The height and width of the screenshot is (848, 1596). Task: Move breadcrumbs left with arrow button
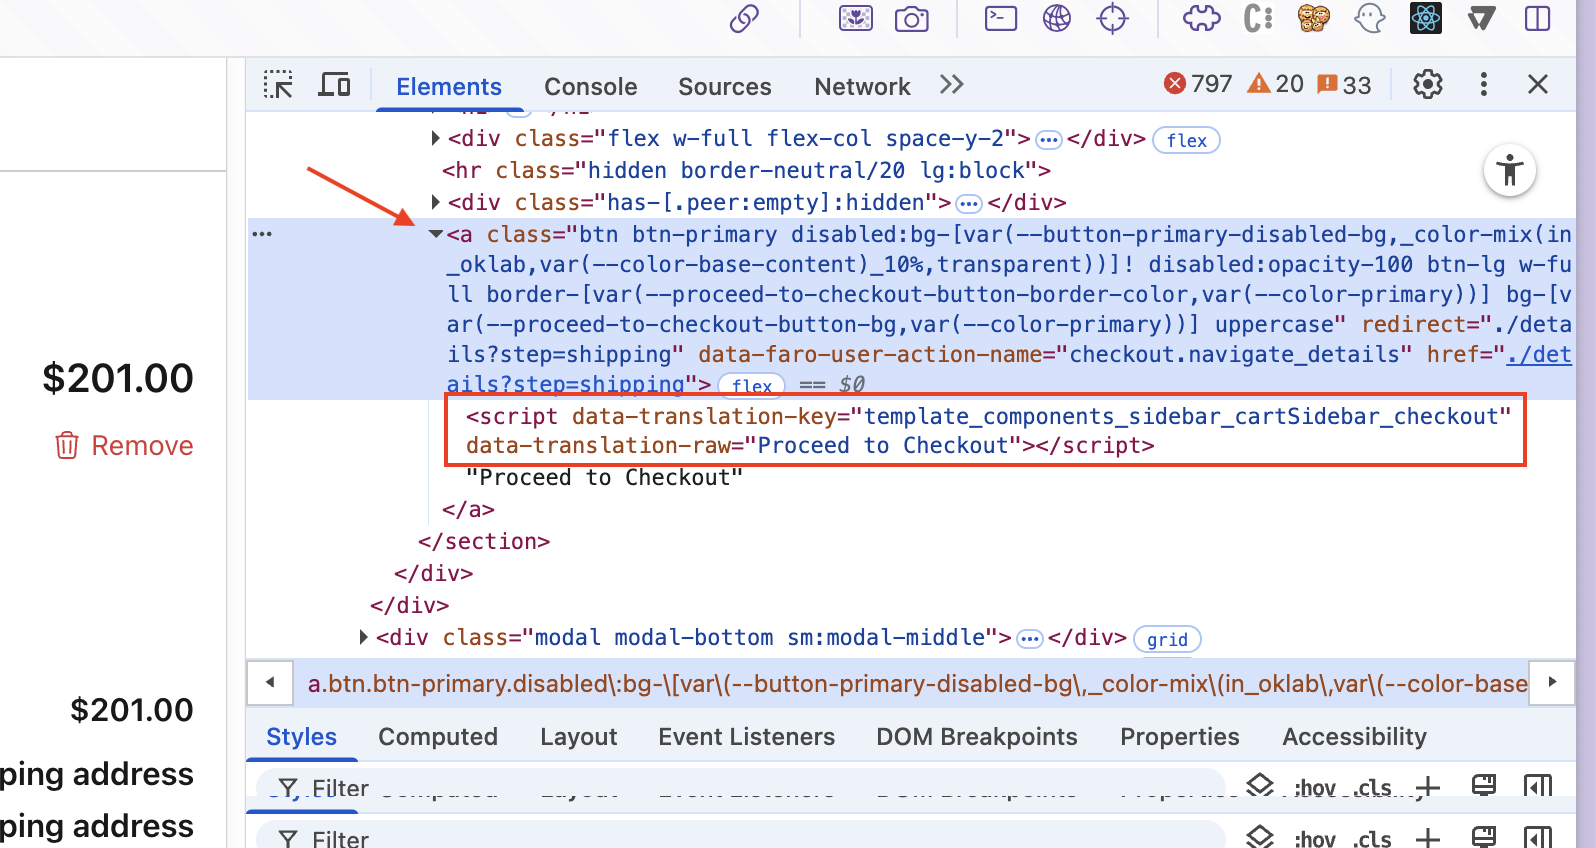click(270, 683)
